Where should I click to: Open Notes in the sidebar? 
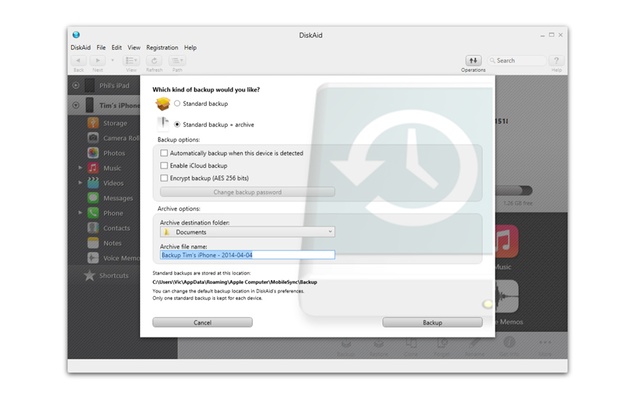pos(104,243)
